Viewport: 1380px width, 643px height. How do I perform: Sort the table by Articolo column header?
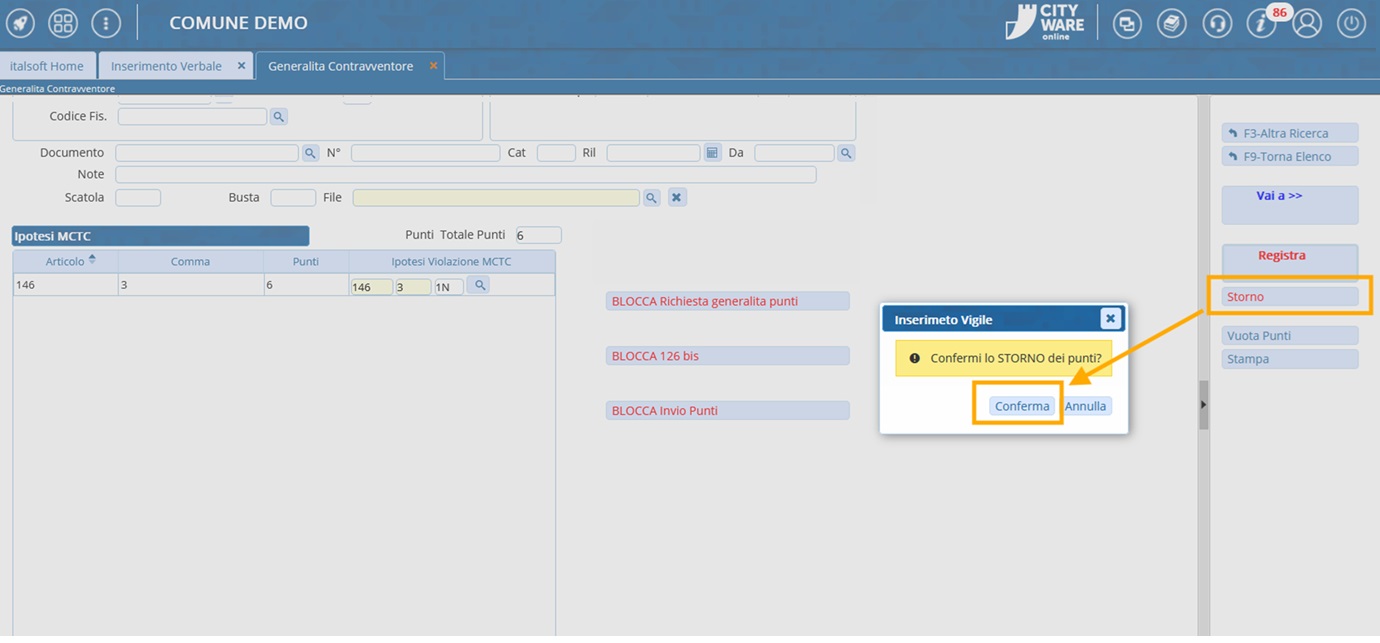point(65,261)
